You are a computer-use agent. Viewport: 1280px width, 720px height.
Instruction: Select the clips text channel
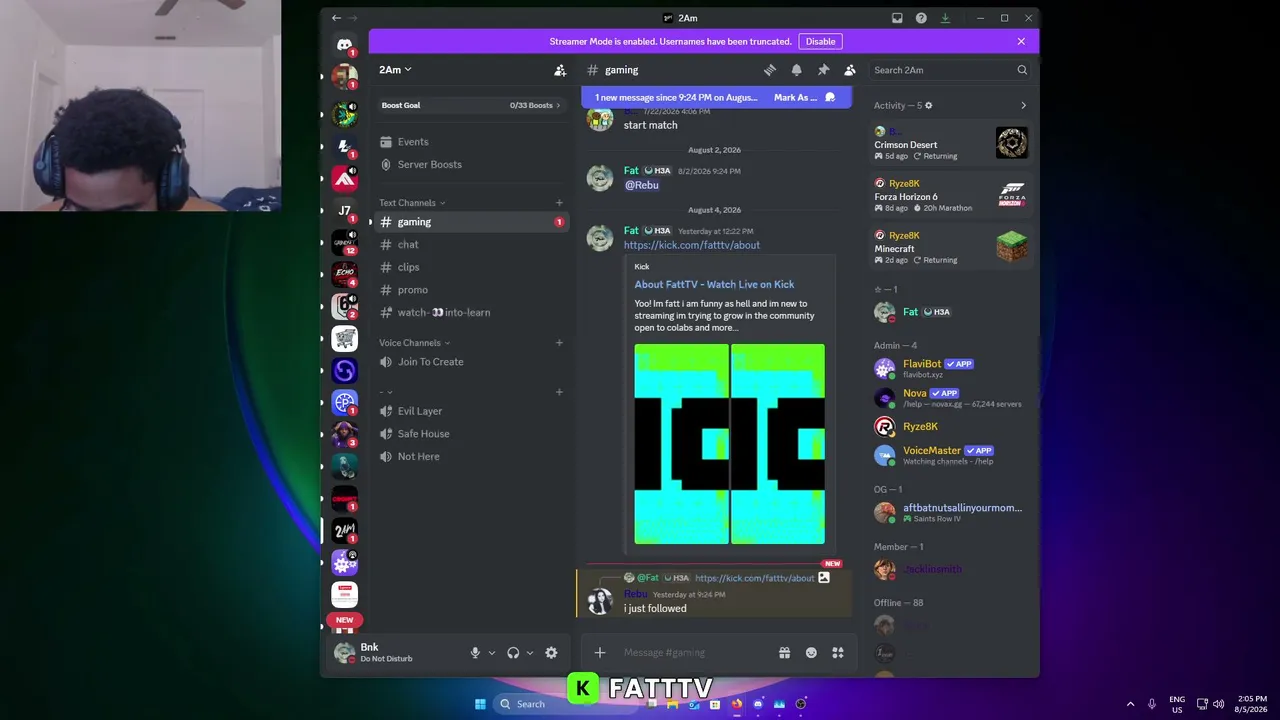pos(471,267)
